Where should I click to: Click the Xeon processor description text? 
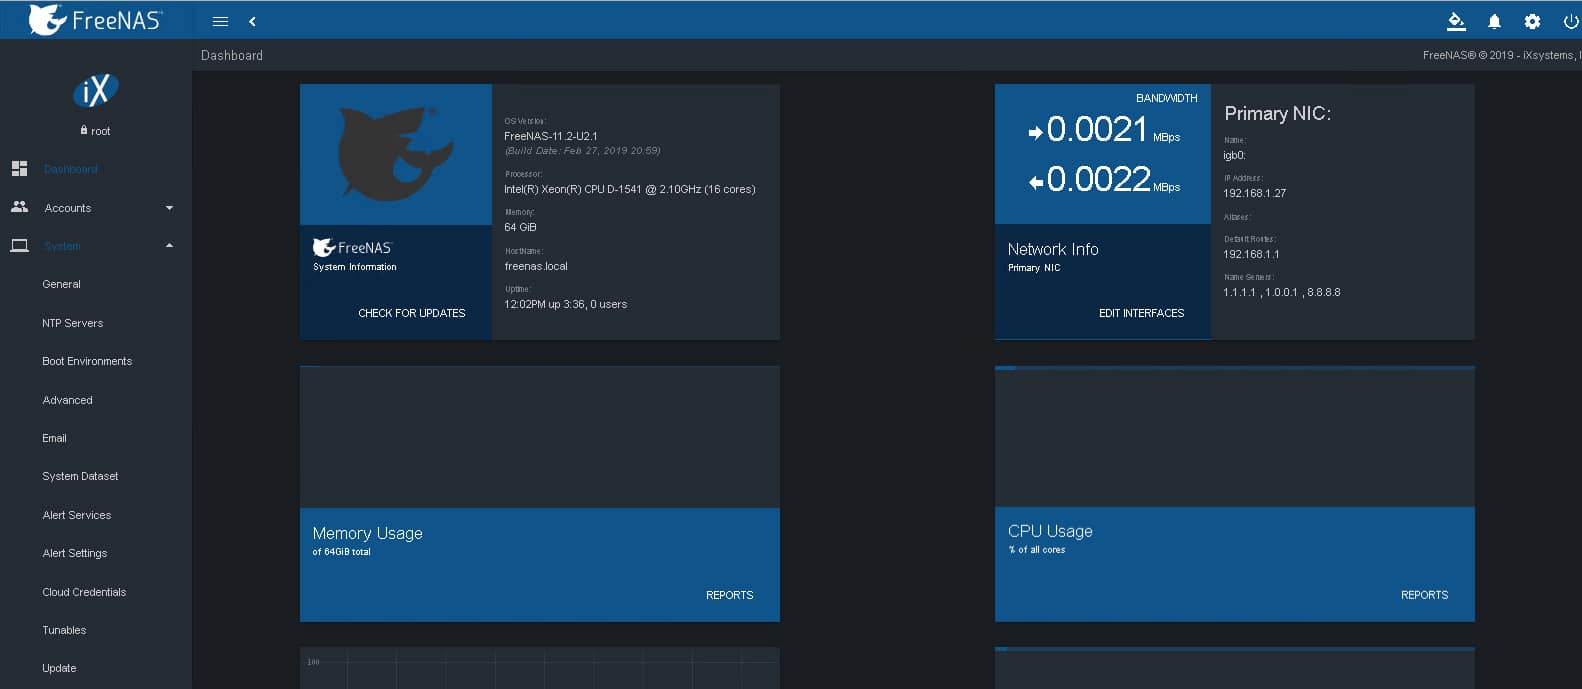[x=630, y=189]
